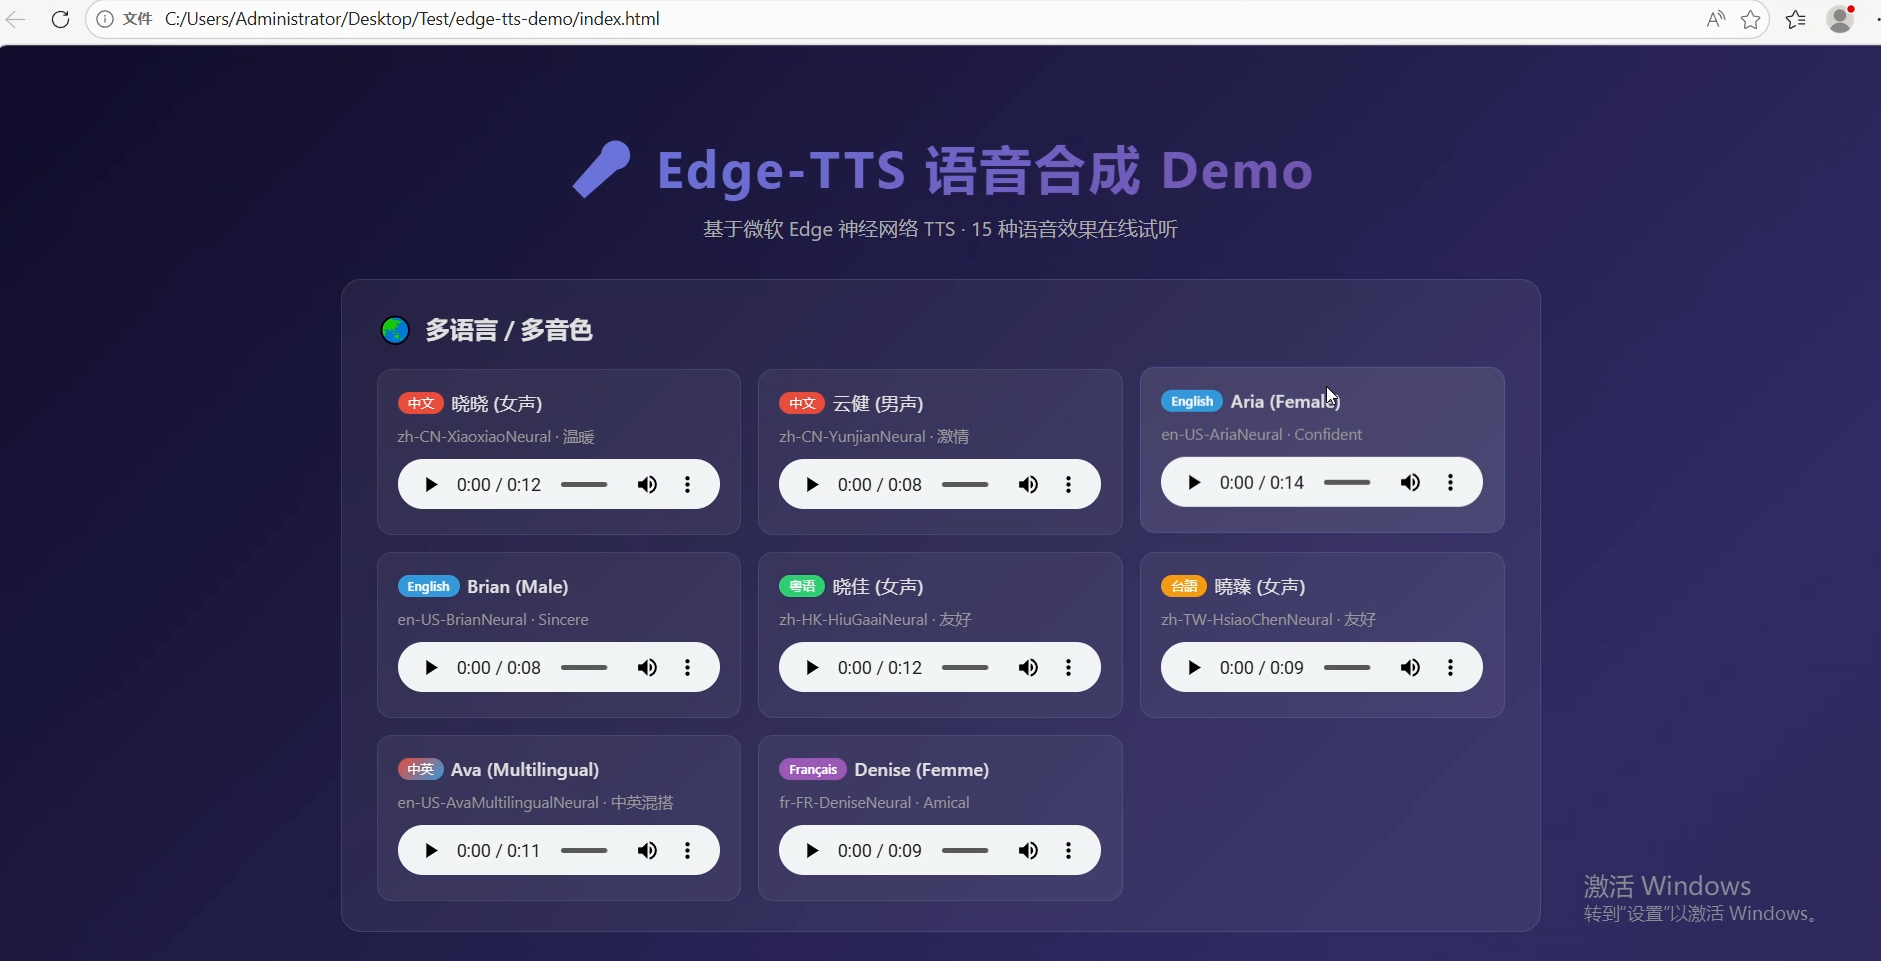1881x961 pixels.
Task: Seek on the Brian (Male) progress bar
Action: pos(584,668)
